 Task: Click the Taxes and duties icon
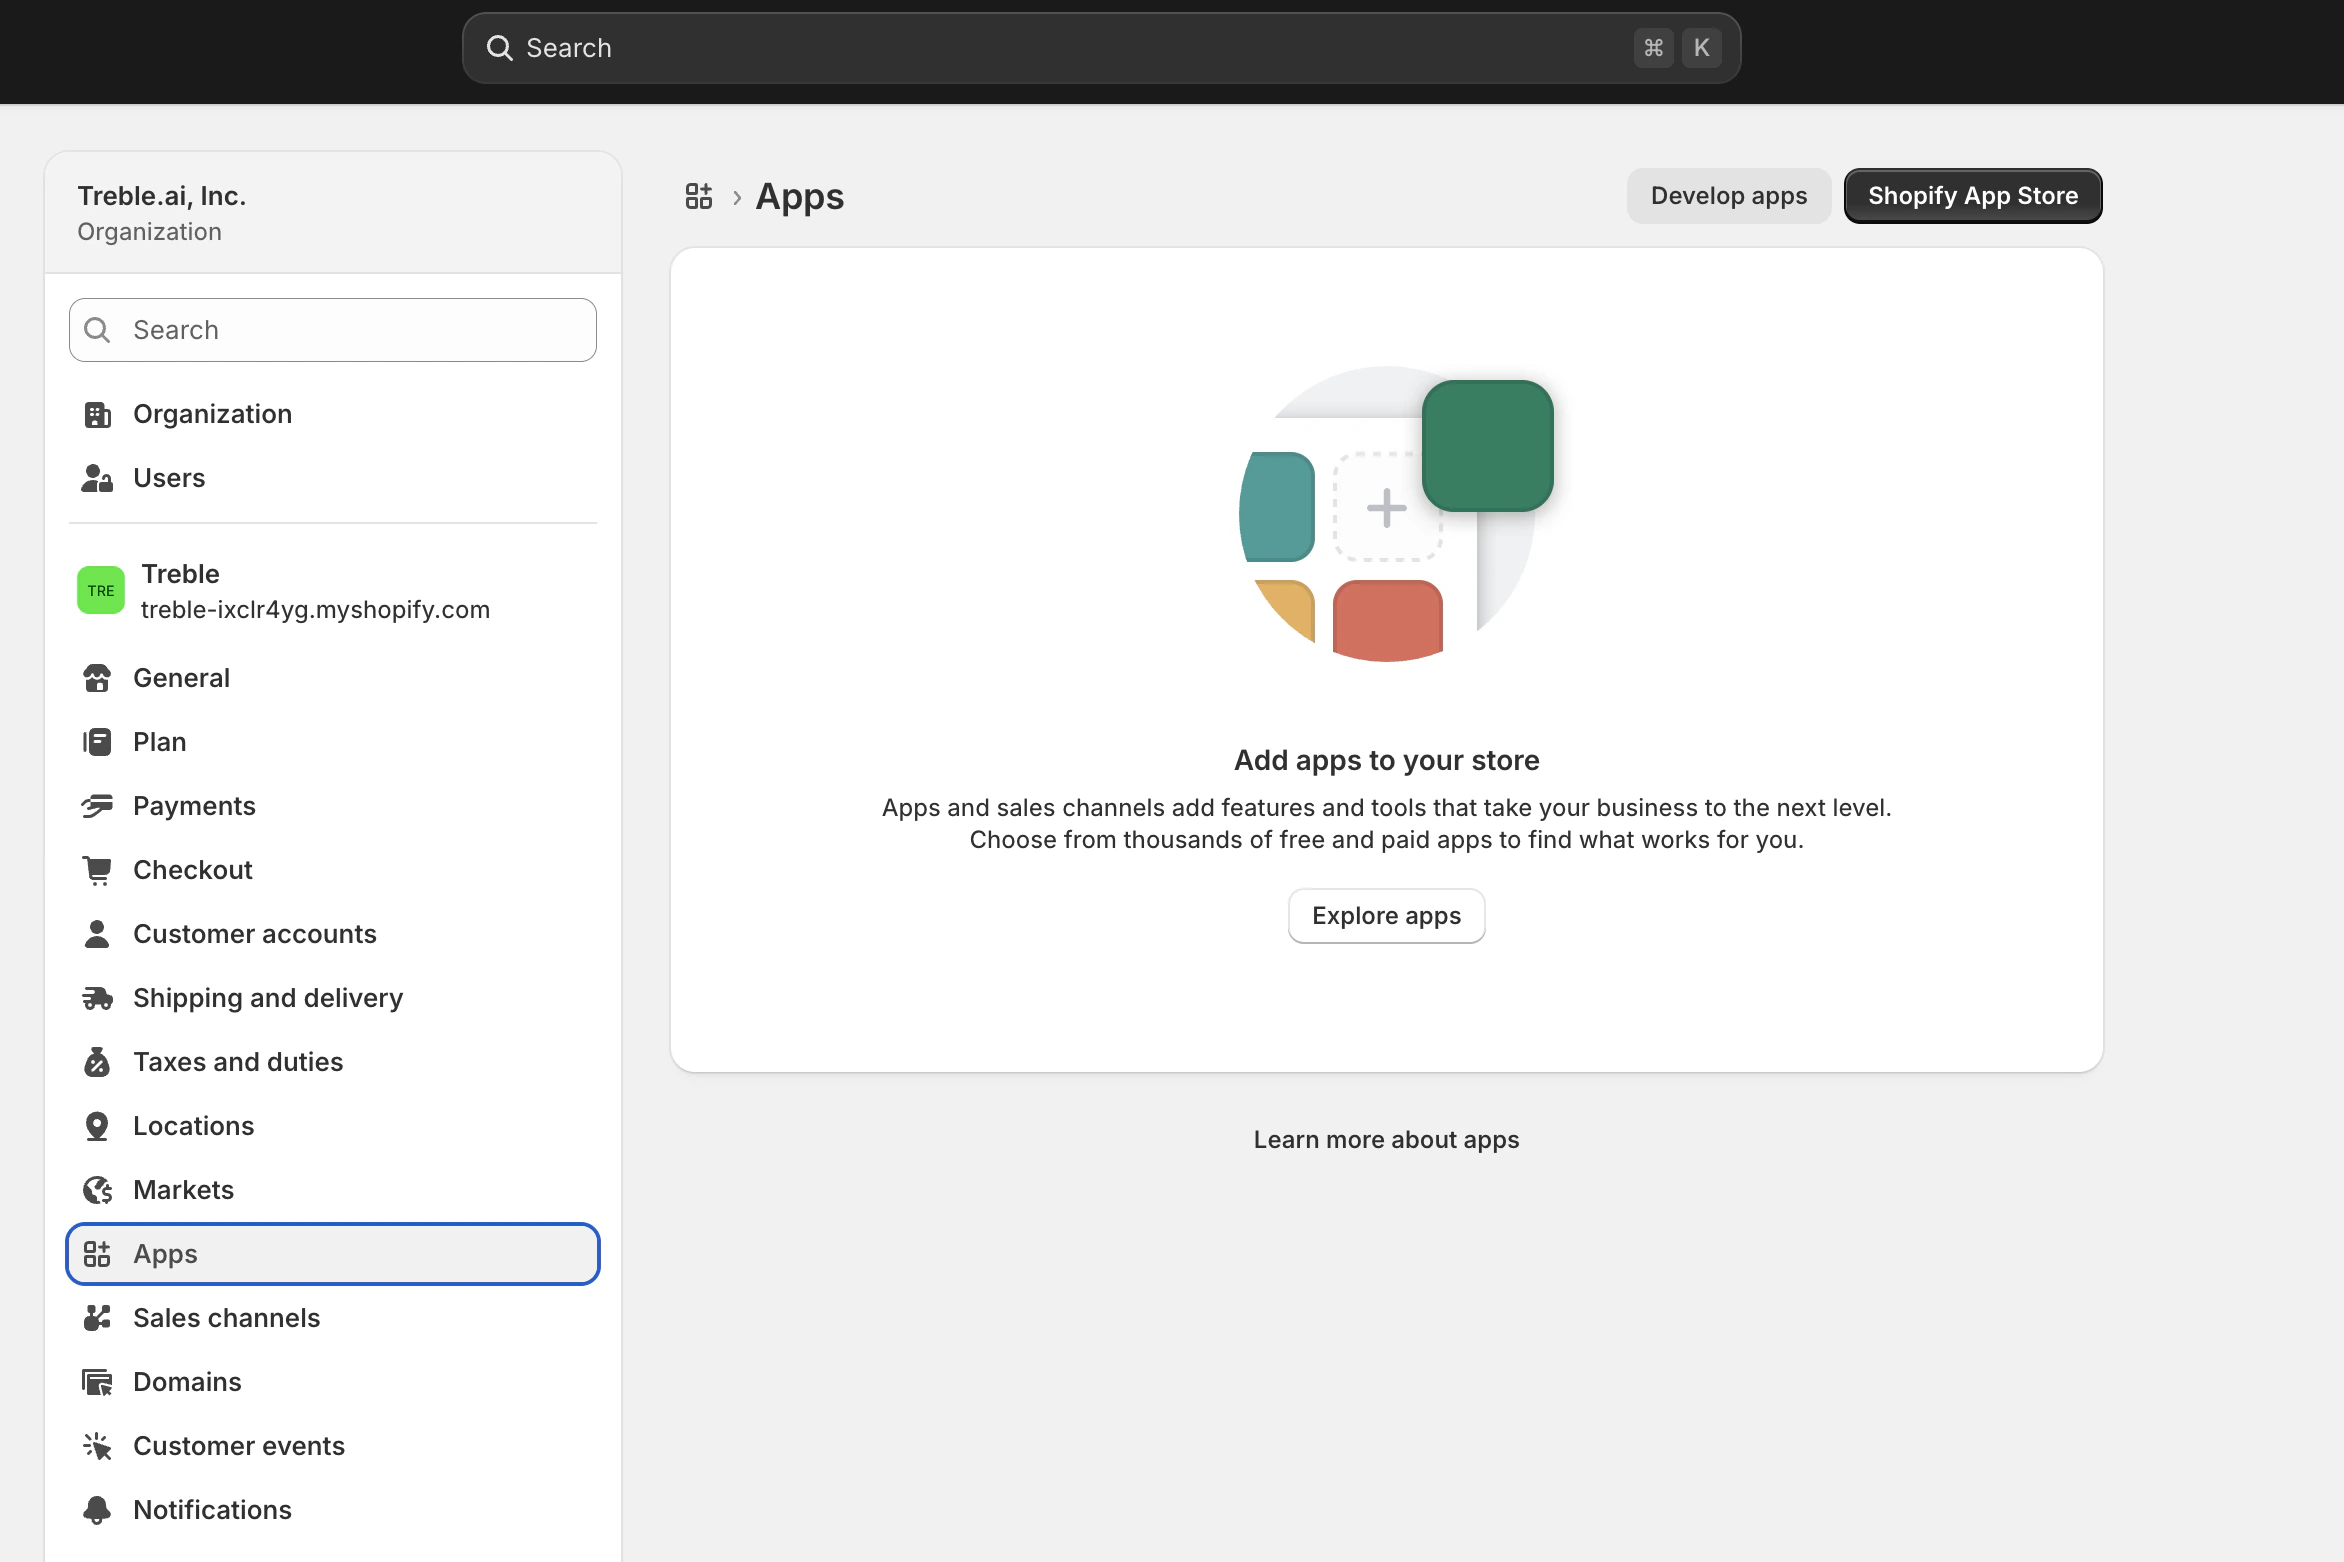click(97, 1062)
